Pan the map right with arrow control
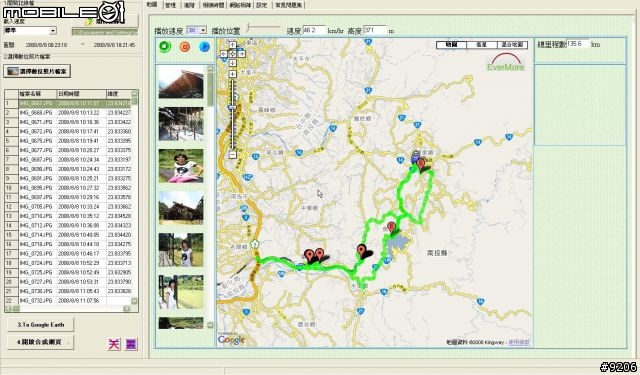The width and height of the screenshot is (640, 375). (x=242, y=54)
